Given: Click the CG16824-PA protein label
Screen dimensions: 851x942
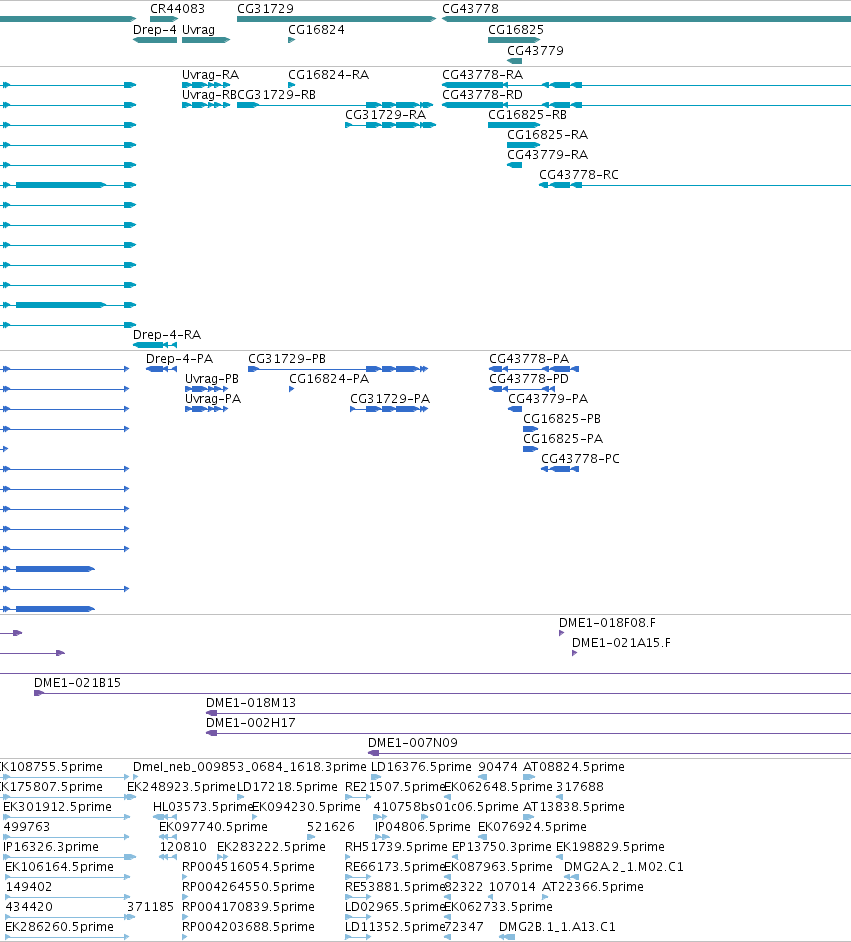Looking at the screenshot, I should pos(329,379).
